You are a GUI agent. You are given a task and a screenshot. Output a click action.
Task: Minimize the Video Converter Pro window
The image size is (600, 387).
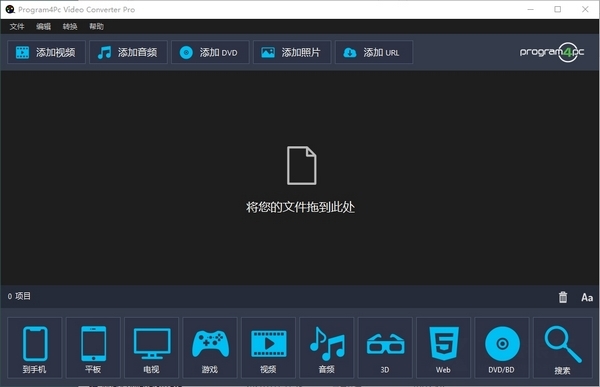tap(530, 9)
